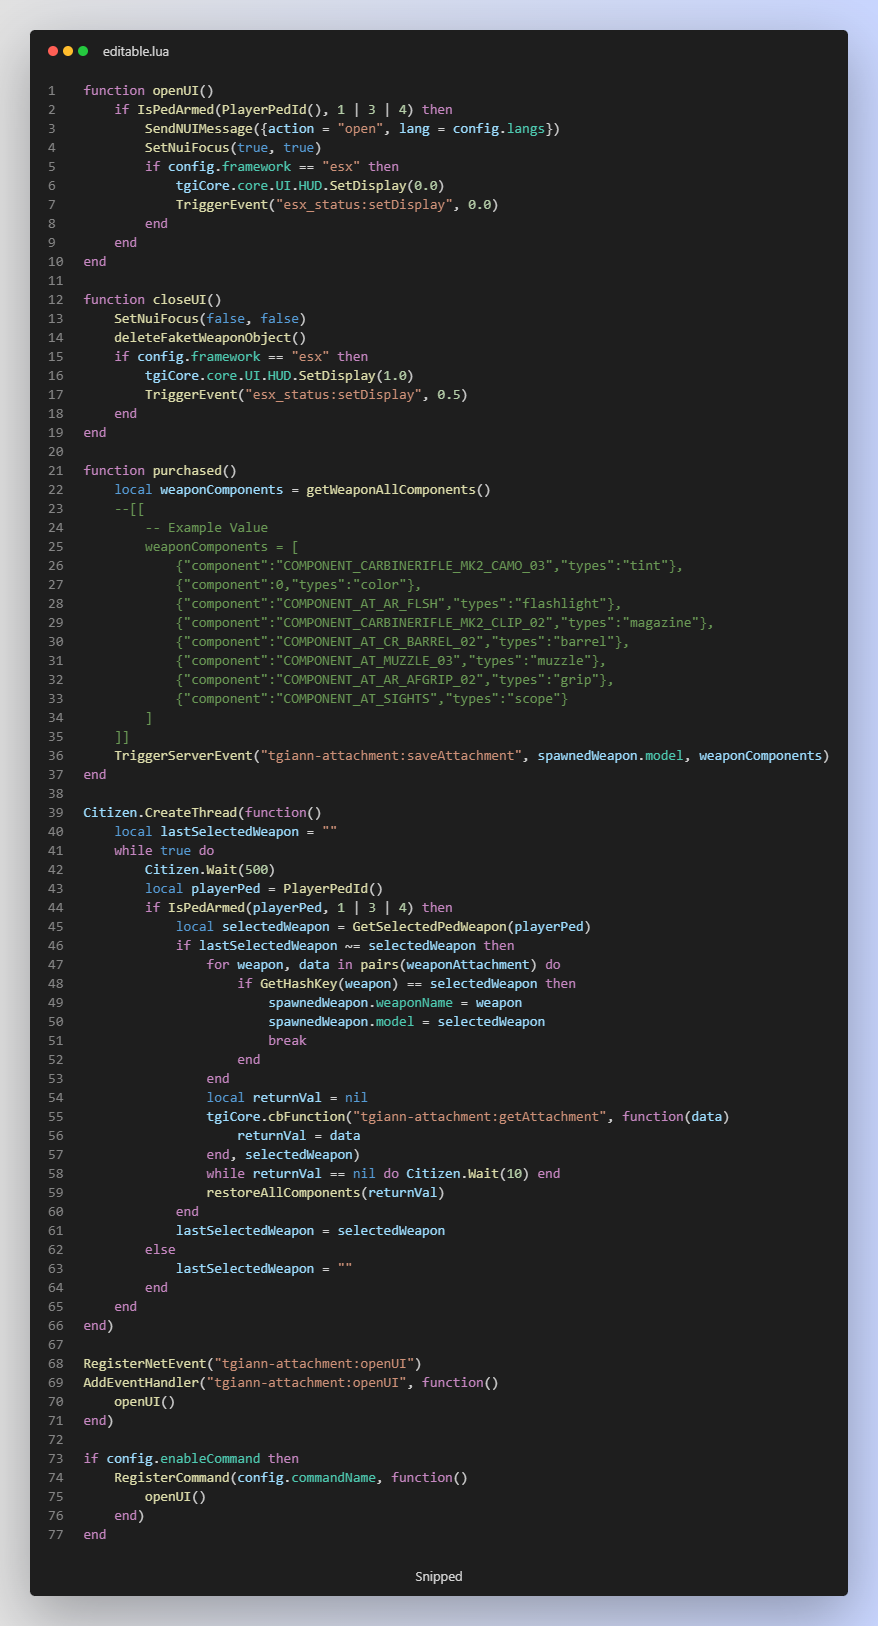Click 'if config.enableCommand then' line
The image size is (878, 1626).
[191, 1459]
